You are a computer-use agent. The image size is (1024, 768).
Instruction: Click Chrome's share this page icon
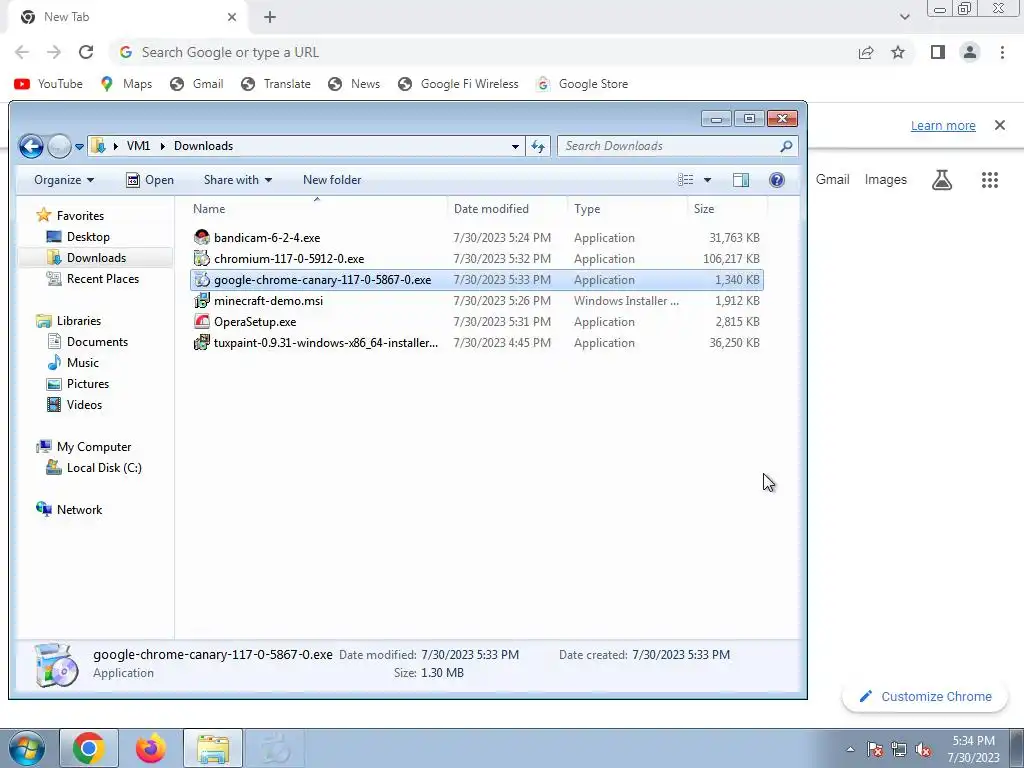[866, 52]
